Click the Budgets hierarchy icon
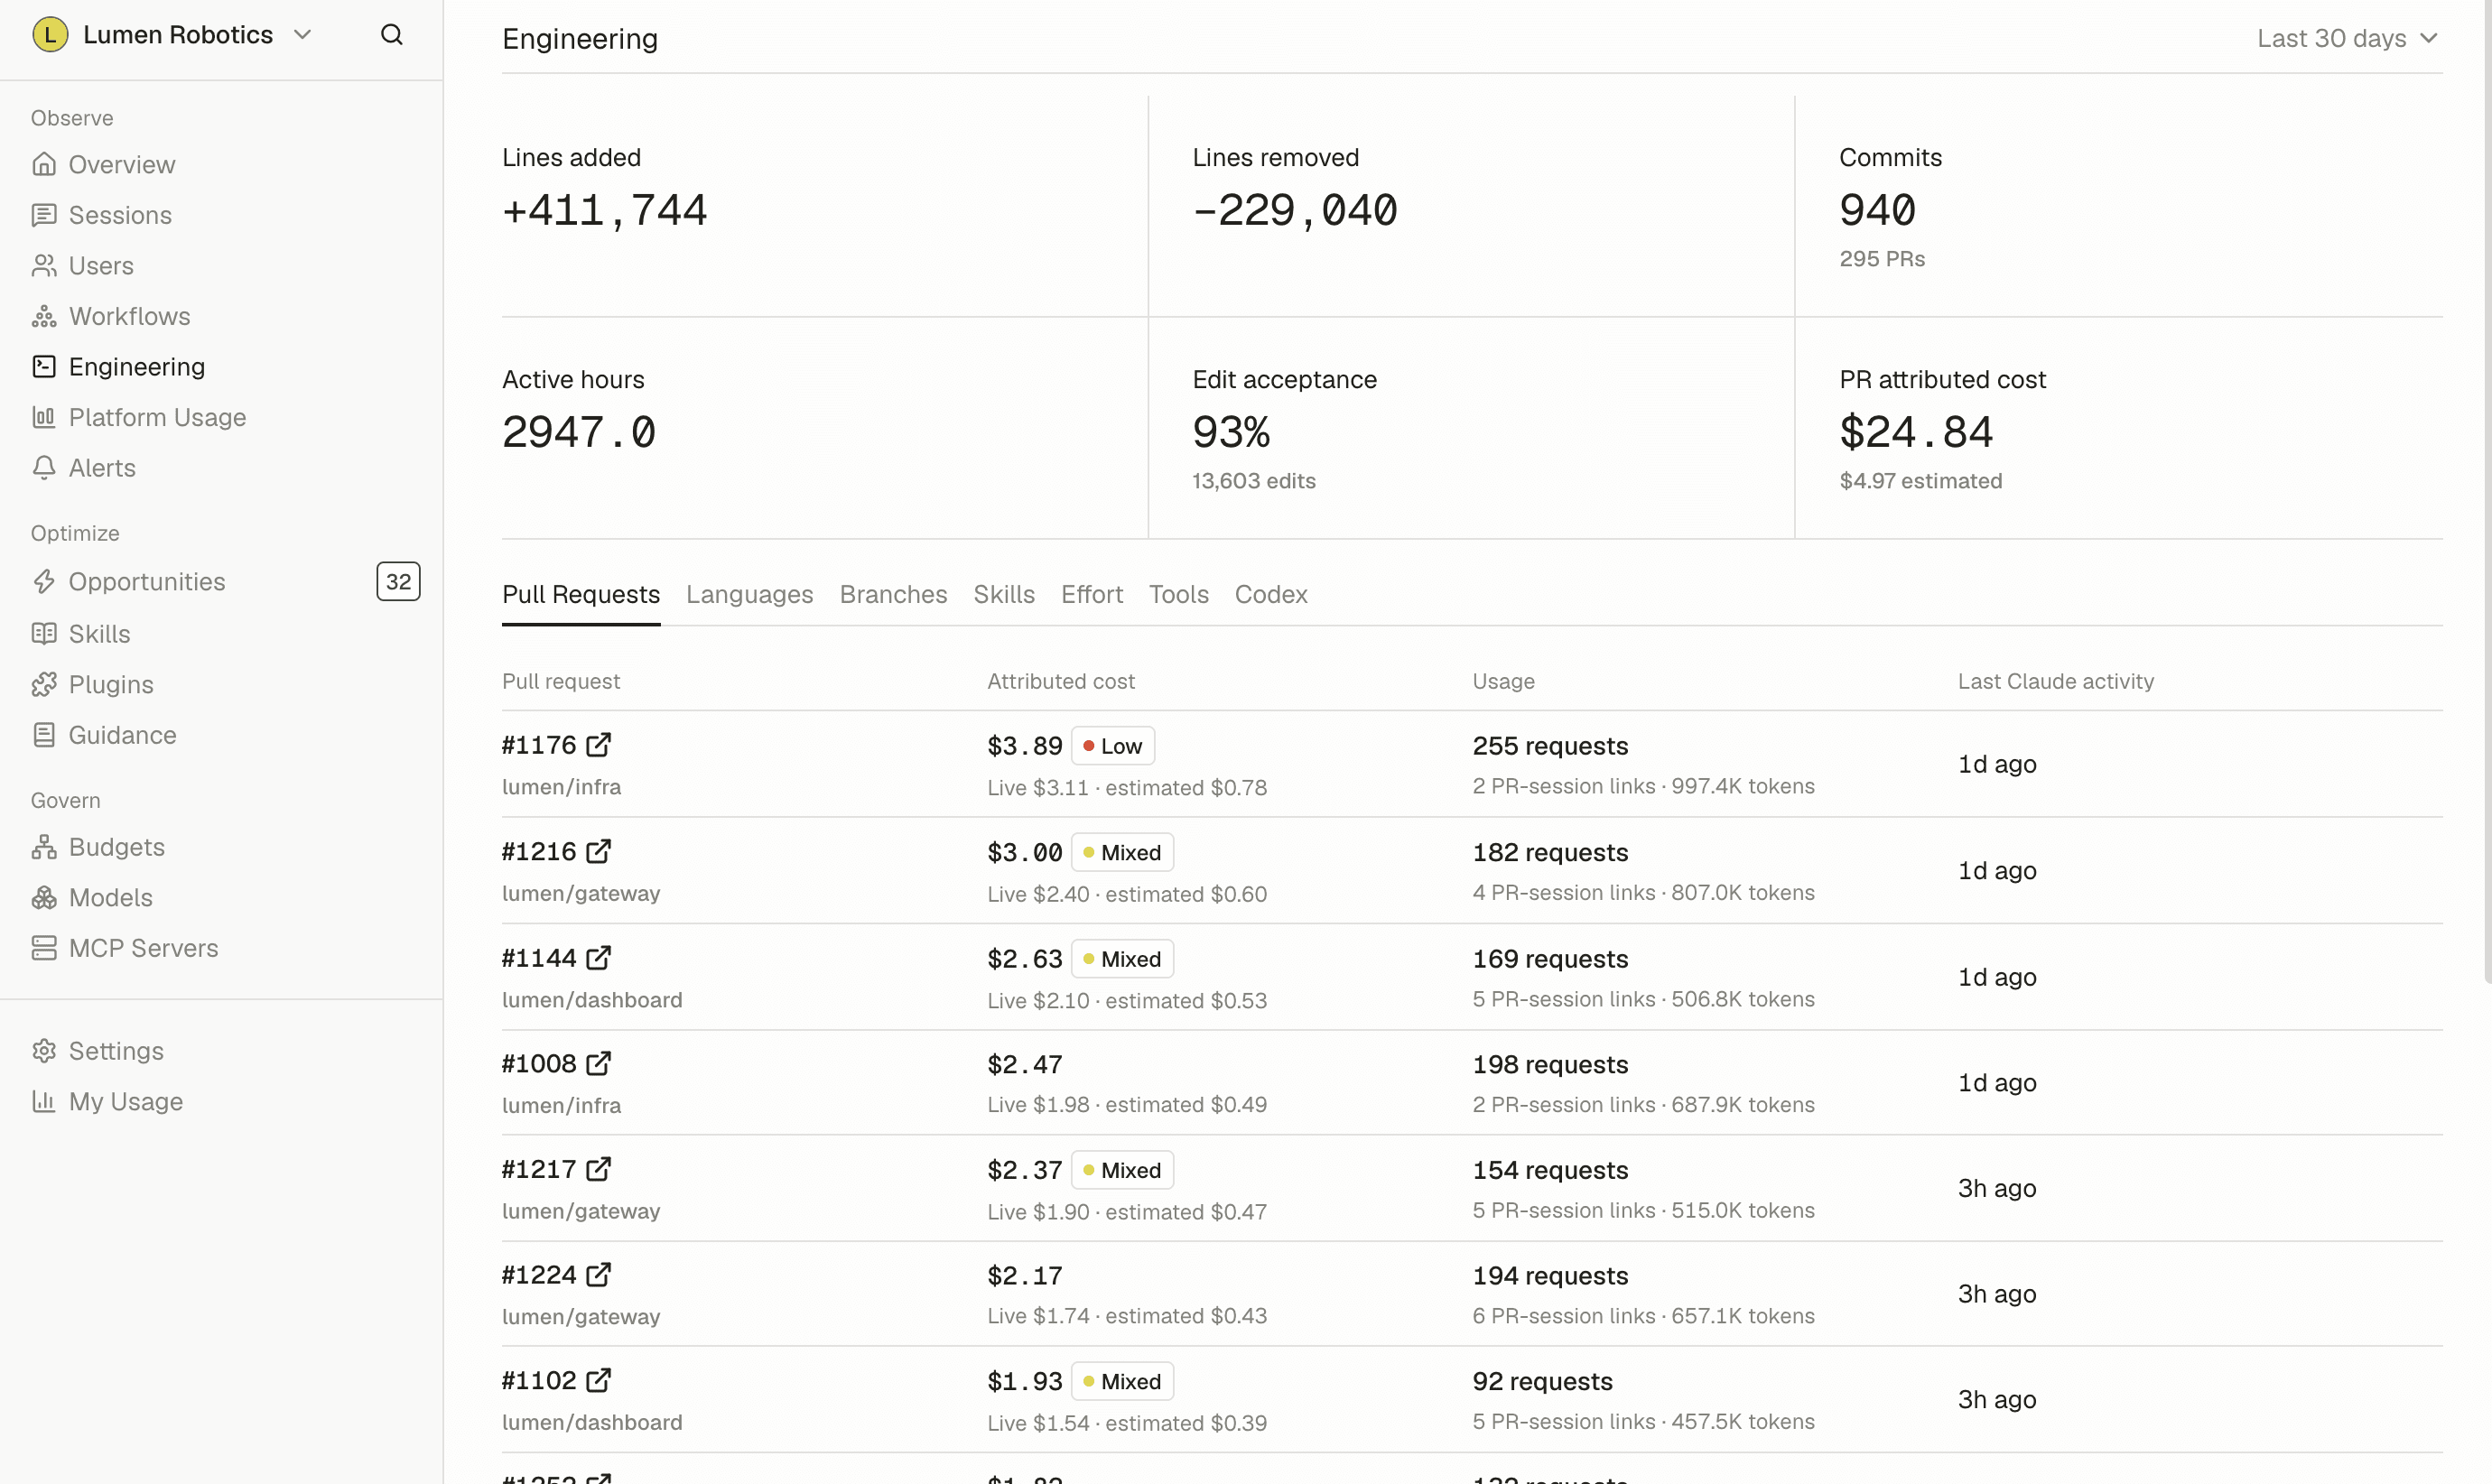 pyautogui.click(x=44, y=847)
